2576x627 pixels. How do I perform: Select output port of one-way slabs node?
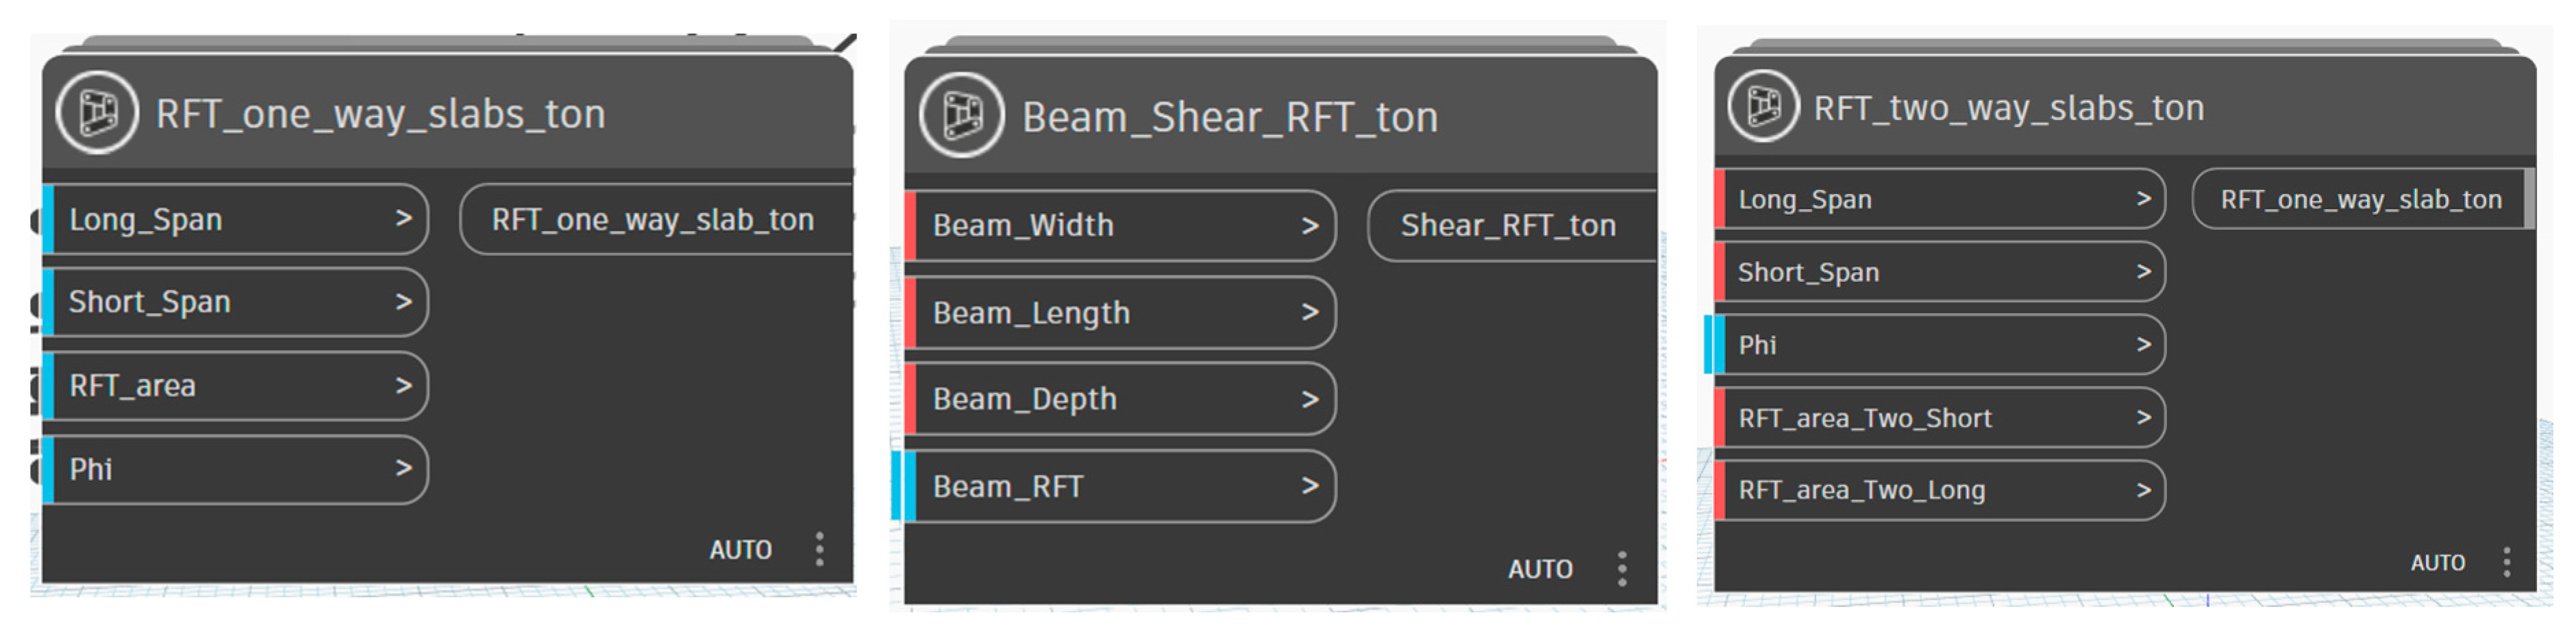pos(652,219)
